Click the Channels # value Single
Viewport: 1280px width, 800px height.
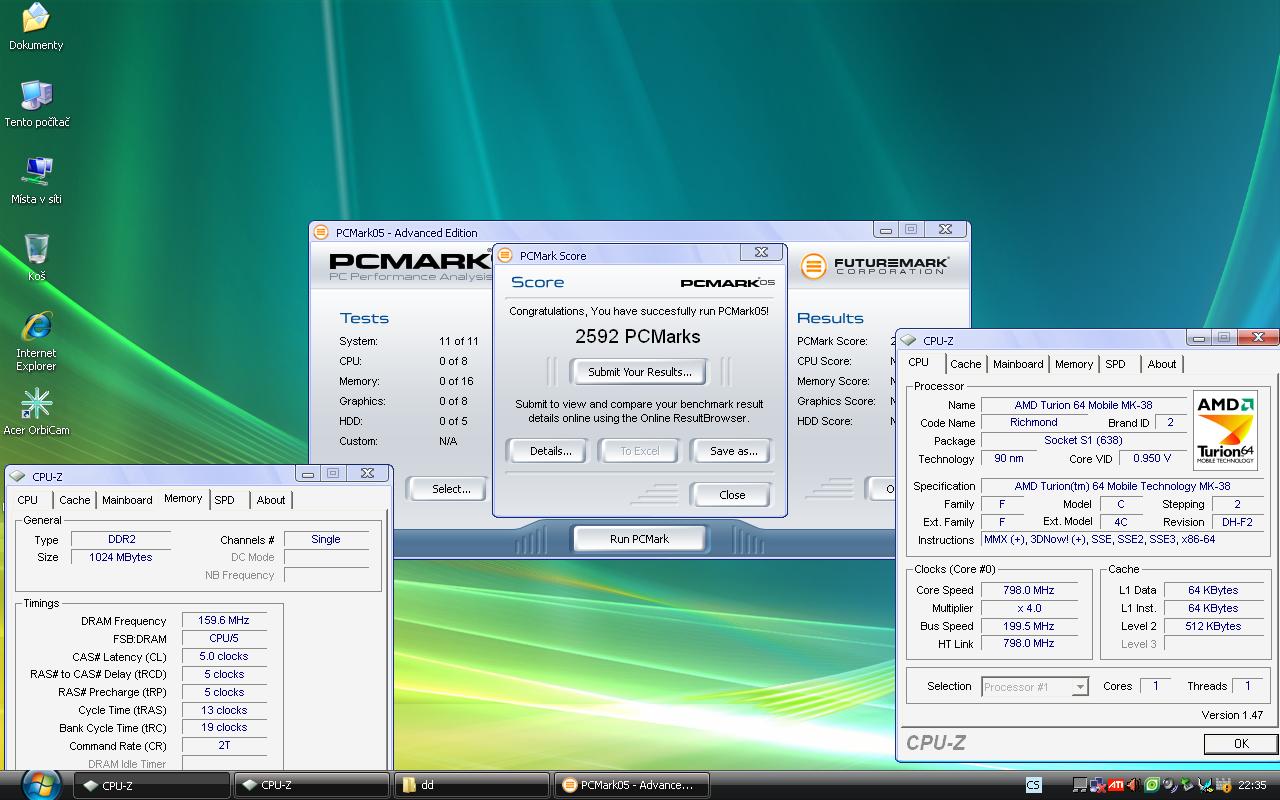pos(326,539)
